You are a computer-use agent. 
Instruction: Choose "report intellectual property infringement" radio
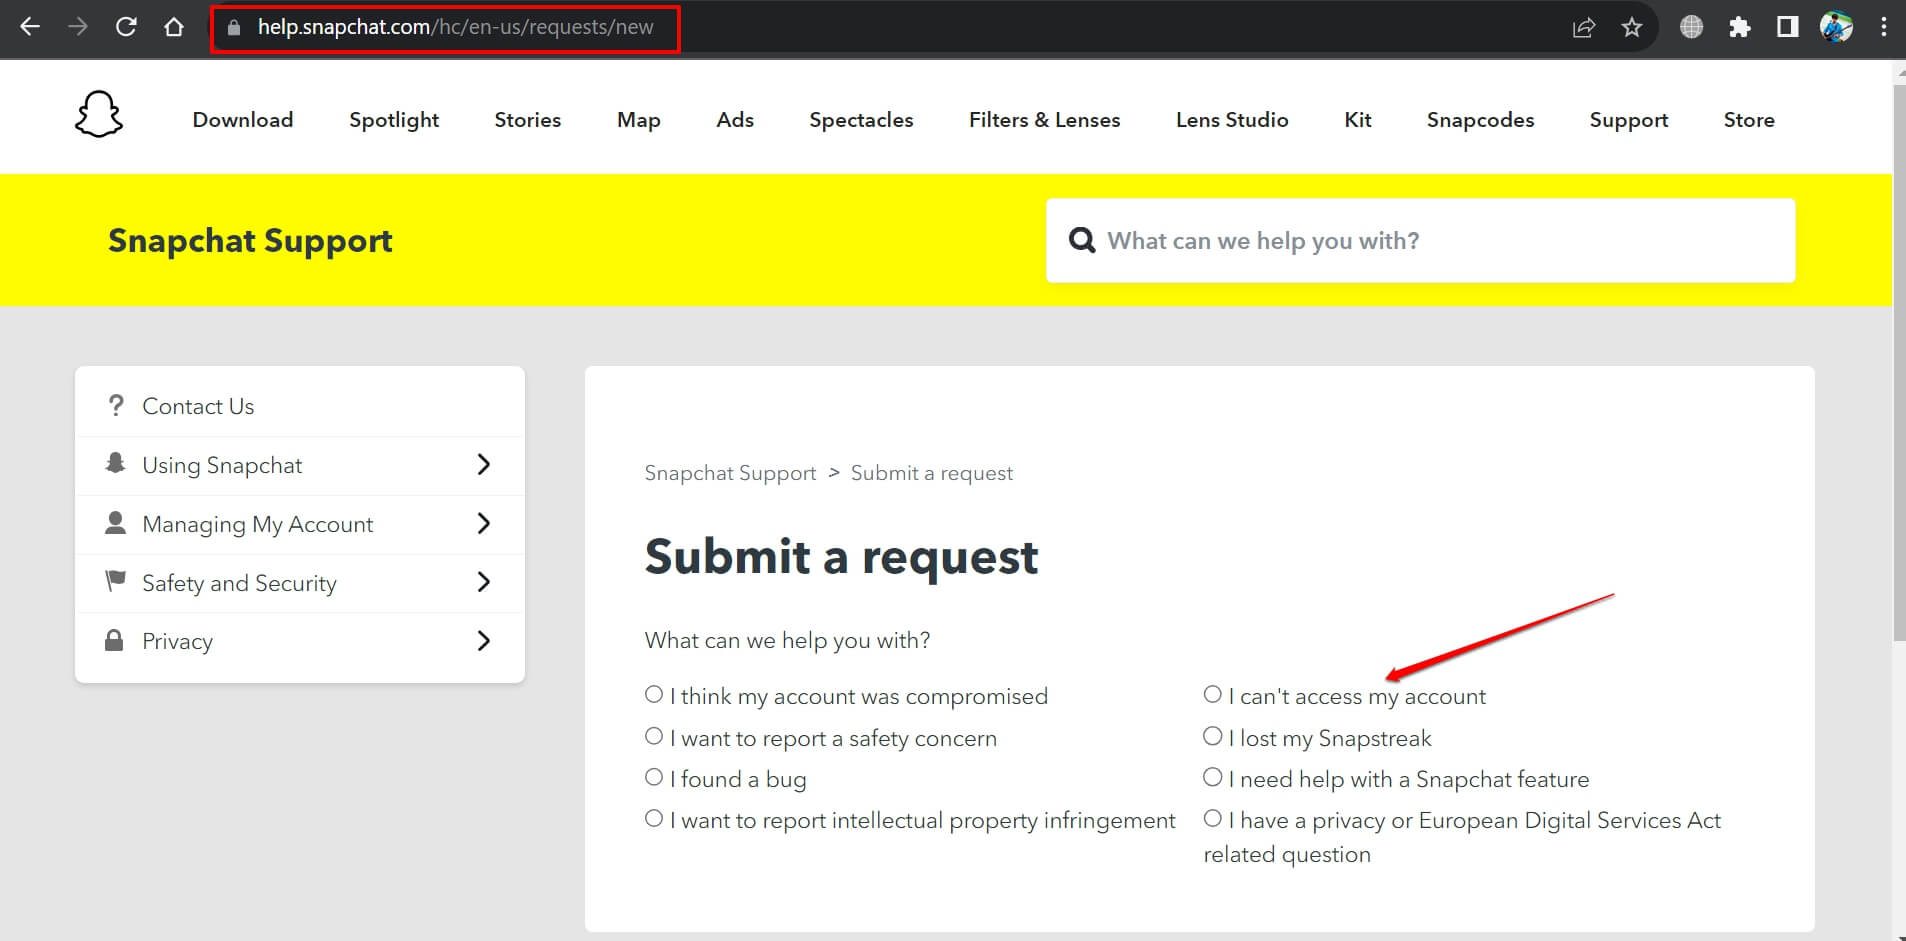654,818
